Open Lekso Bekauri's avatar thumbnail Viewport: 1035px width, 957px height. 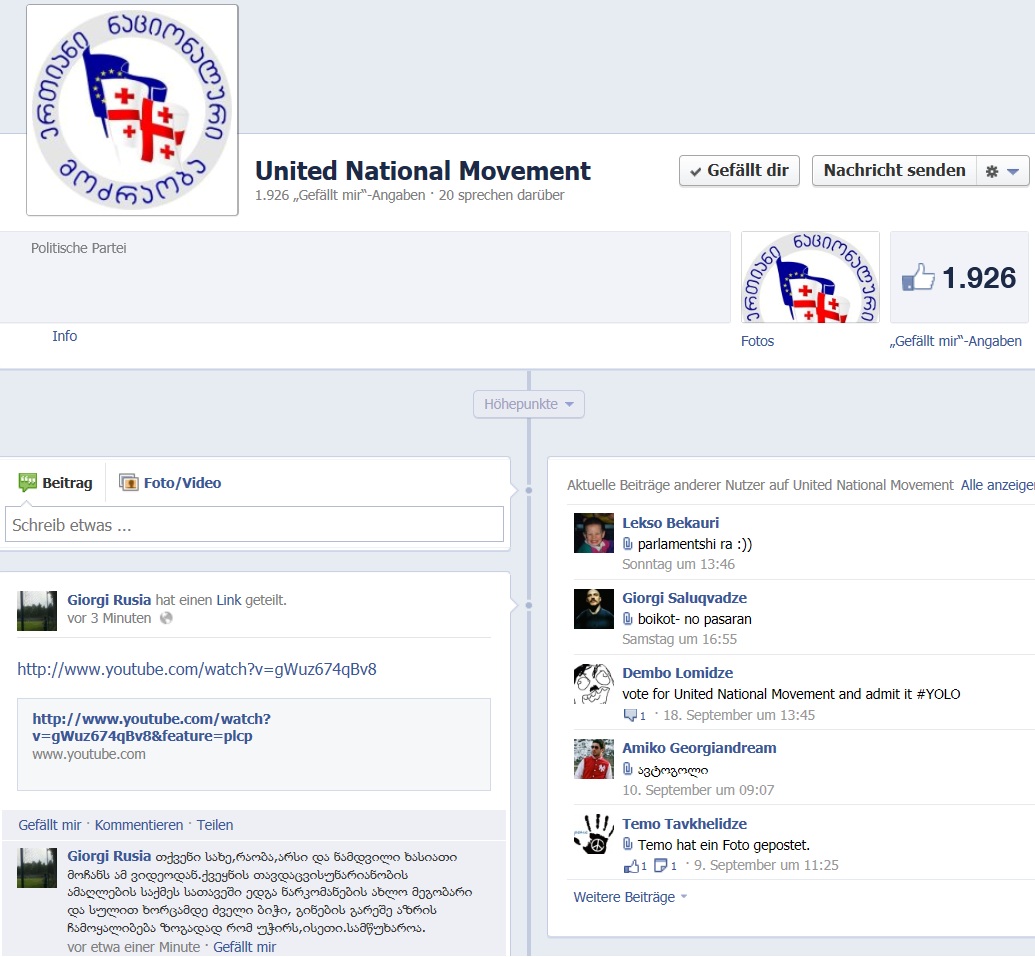(x=593, y=533)
